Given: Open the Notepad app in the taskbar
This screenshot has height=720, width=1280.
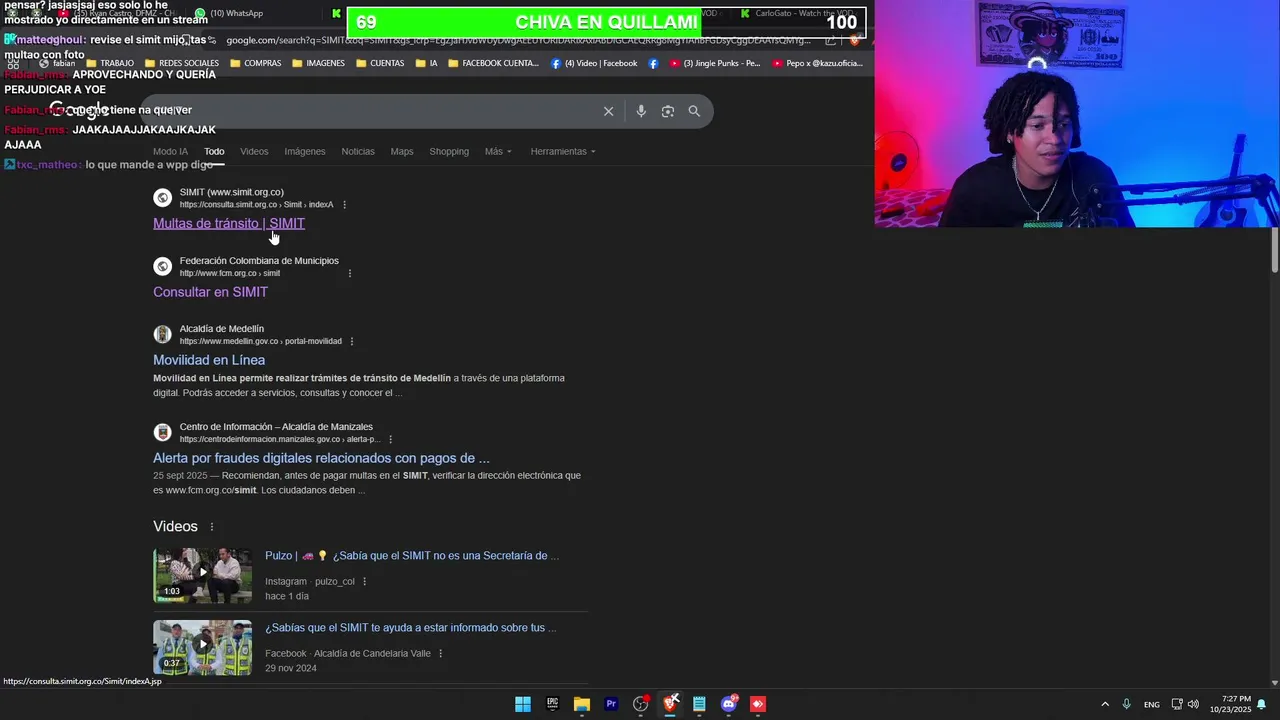Looking at the screenshot, I should point(699,704).
